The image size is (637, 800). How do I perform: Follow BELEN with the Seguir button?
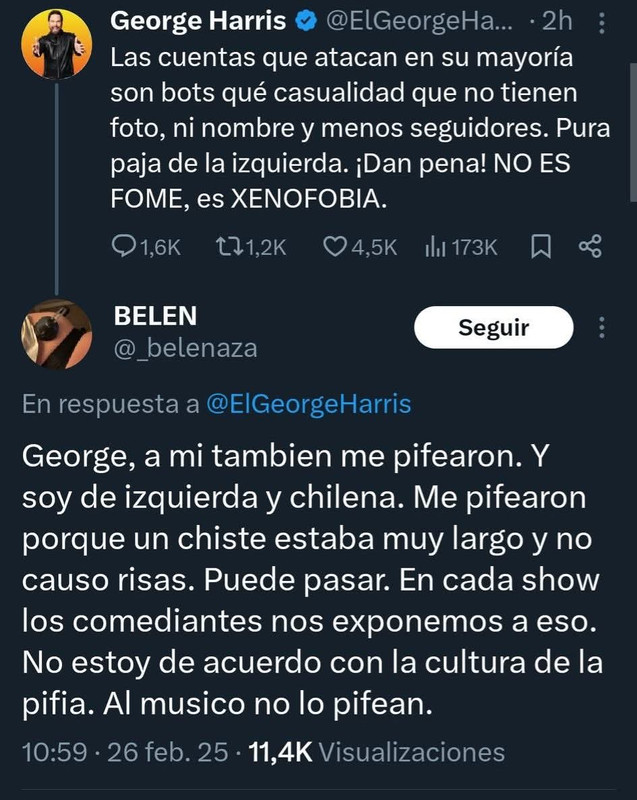click(x=494, y=328)
